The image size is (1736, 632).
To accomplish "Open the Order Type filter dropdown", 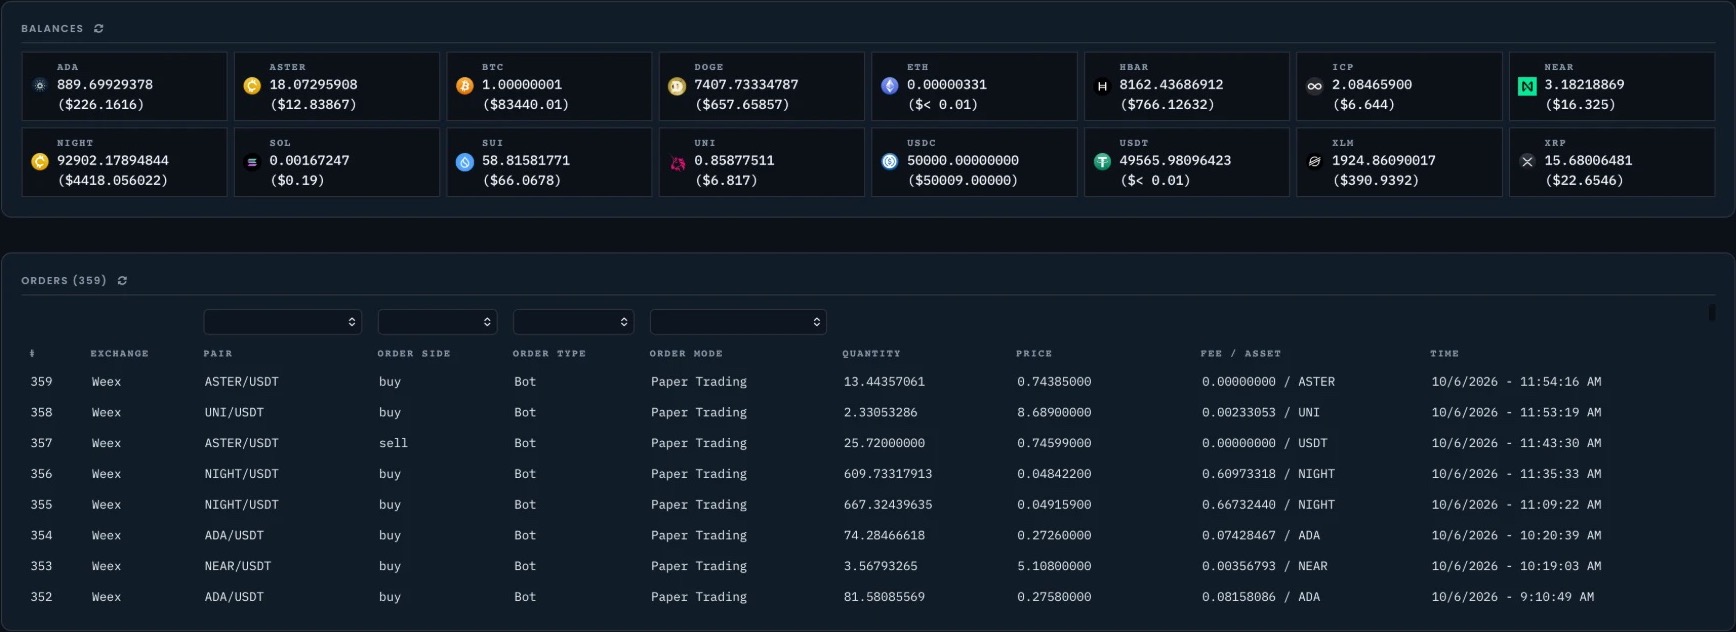I will tap(573, 321).
